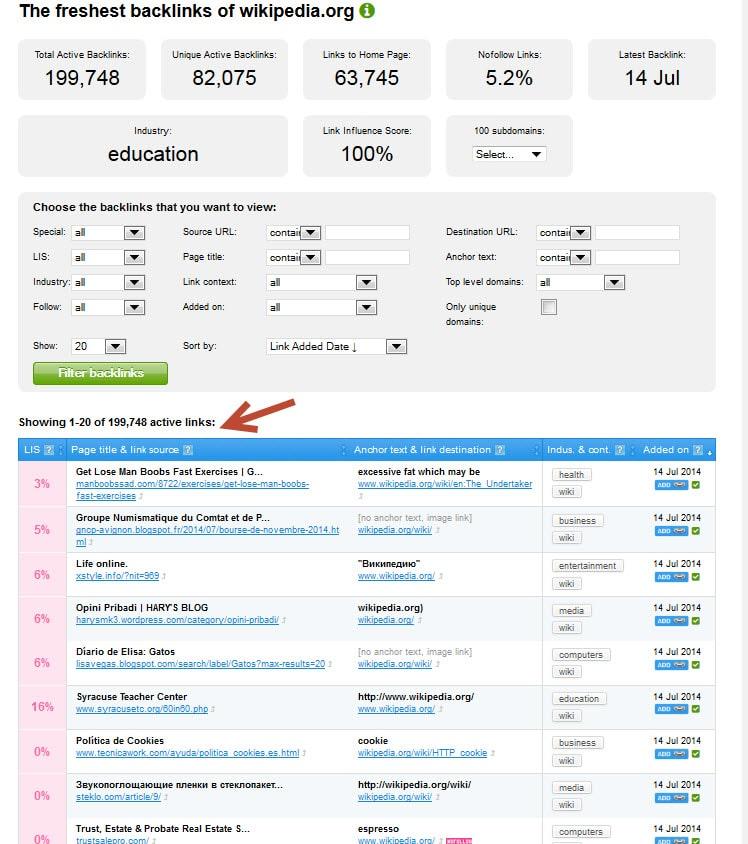Sort by Anchor text & link destination header
This screenshot has width=748, height=844.
[422, 449]
